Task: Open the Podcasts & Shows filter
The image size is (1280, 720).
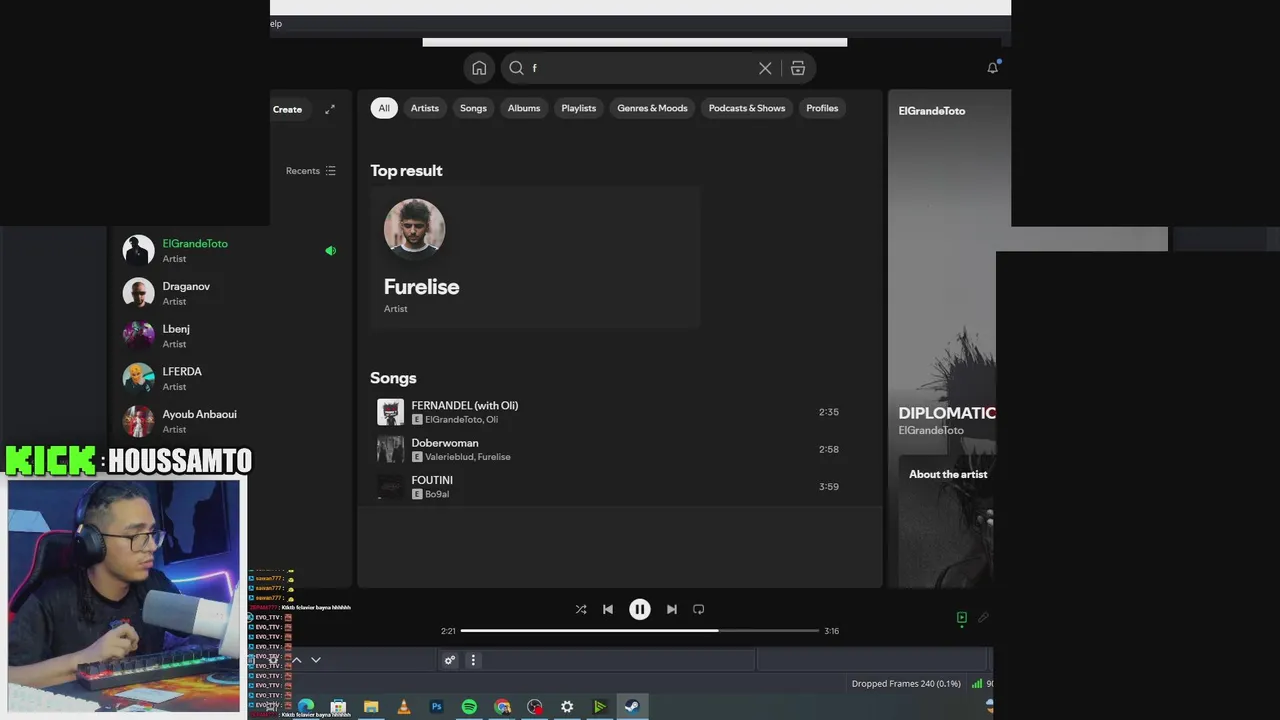Action: coord(747,108)
